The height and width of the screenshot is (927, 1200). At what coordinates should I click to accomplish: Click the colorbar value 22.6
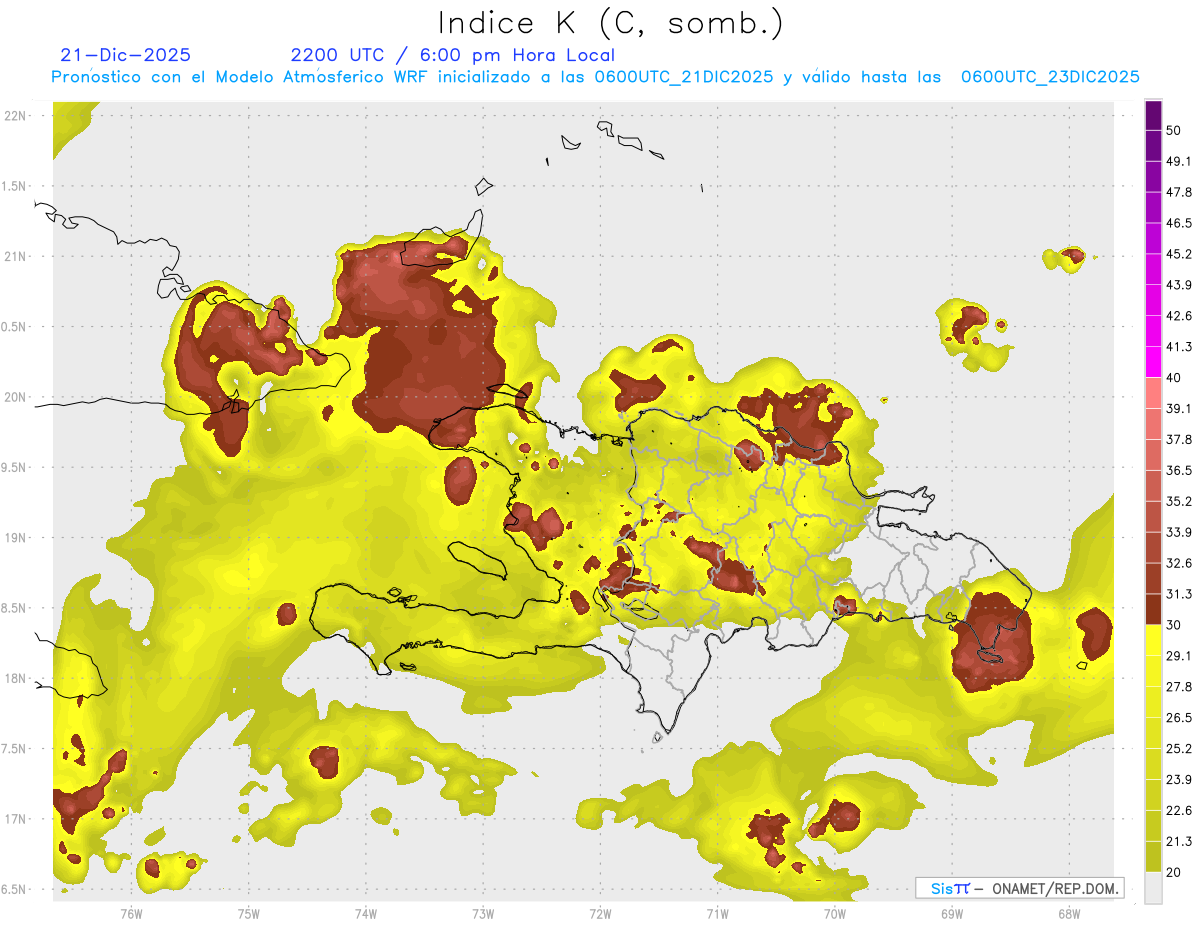[x=1179, y=811]
